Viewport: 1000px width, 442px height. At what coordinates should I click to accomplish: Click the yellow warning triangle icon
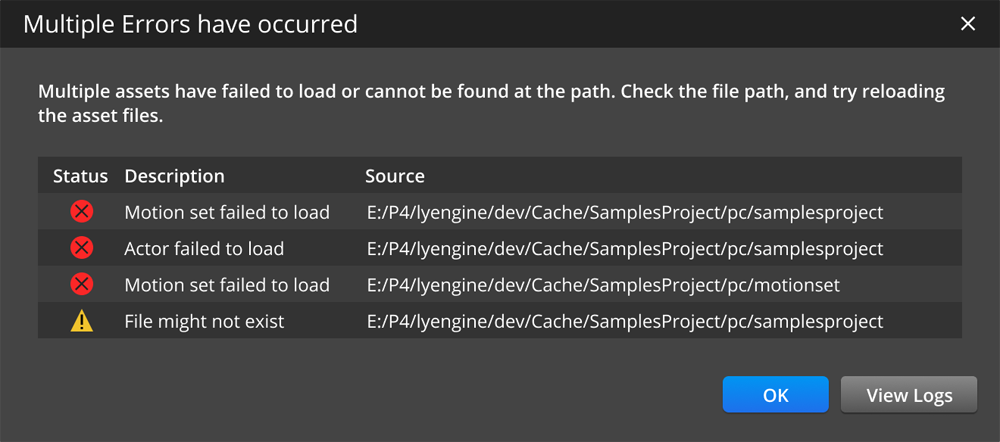82,321
